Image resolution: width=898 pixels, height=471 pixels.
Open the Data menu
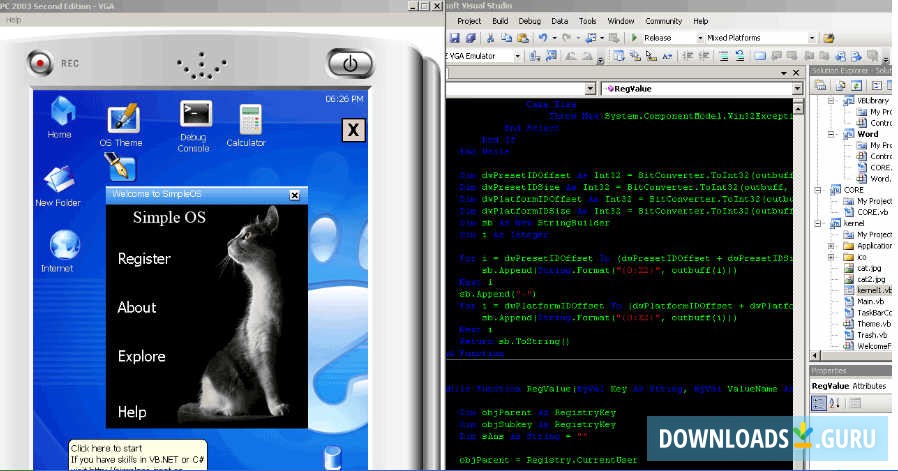[560, 21]
